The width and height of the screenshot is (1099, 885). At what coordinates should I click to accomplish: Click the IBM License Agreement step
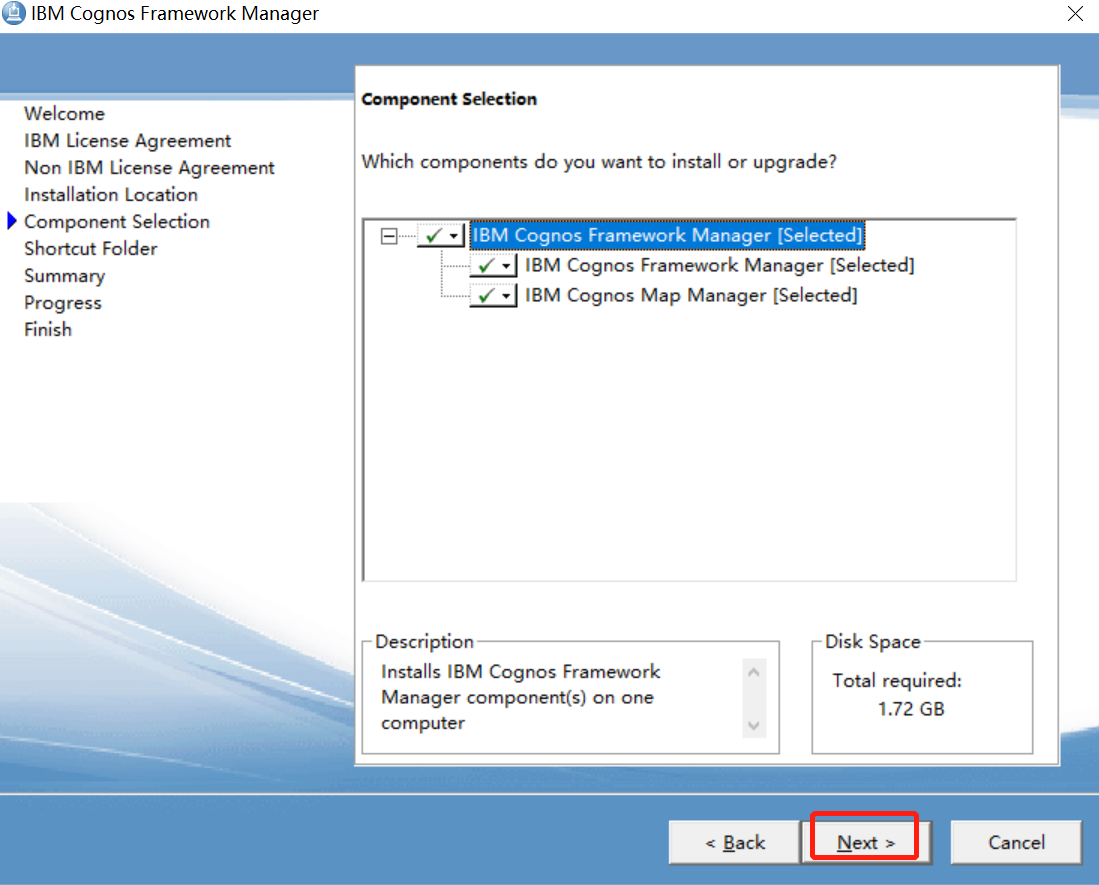pyautogui.click(x=128, y=141)
